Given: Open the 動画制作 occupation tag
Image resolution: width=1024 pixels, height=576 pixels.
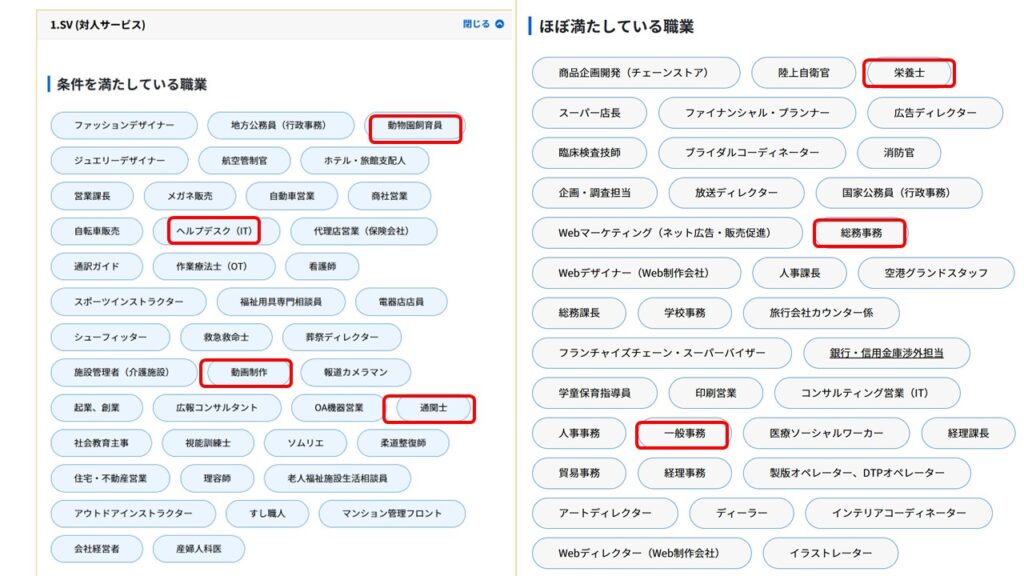Looking at the screenshot, I should point(246,372).
